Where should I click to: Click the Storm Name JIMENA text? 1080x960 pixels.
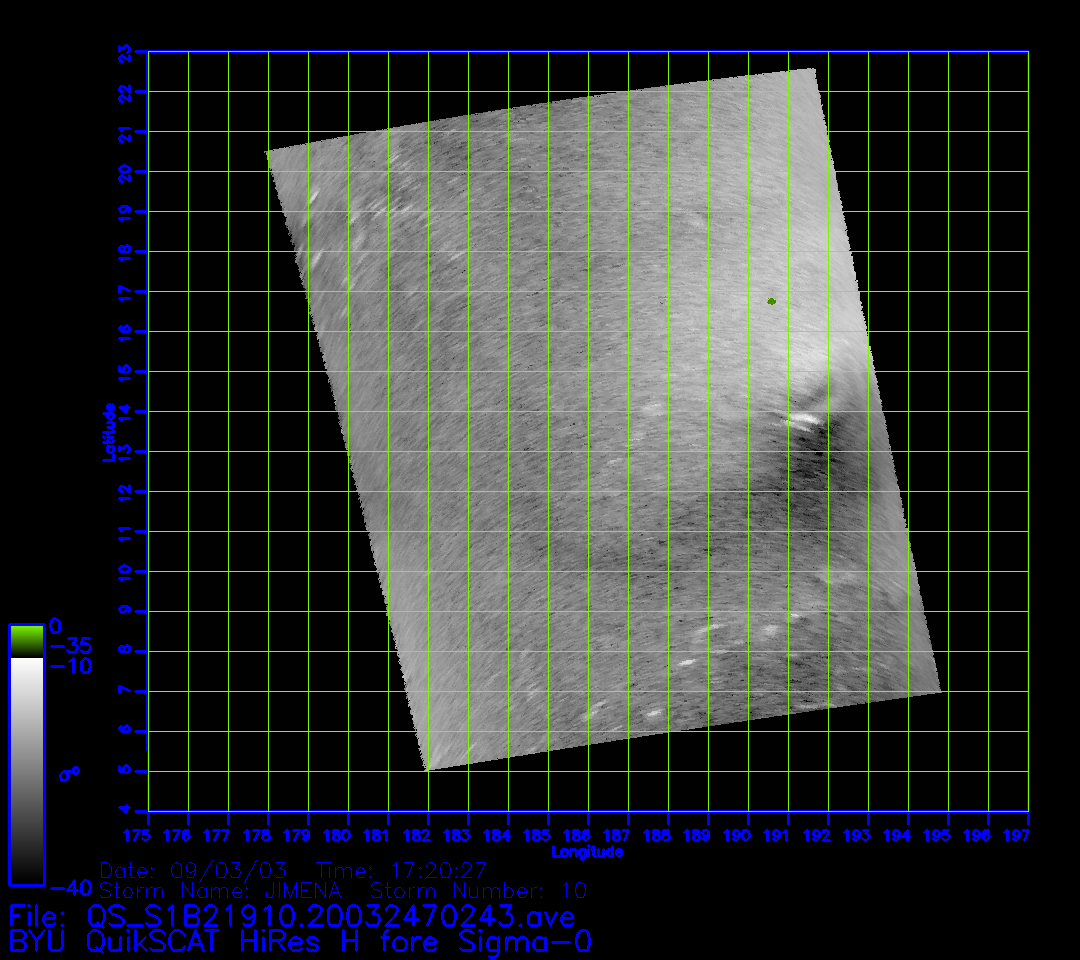(x=220, y=890)
